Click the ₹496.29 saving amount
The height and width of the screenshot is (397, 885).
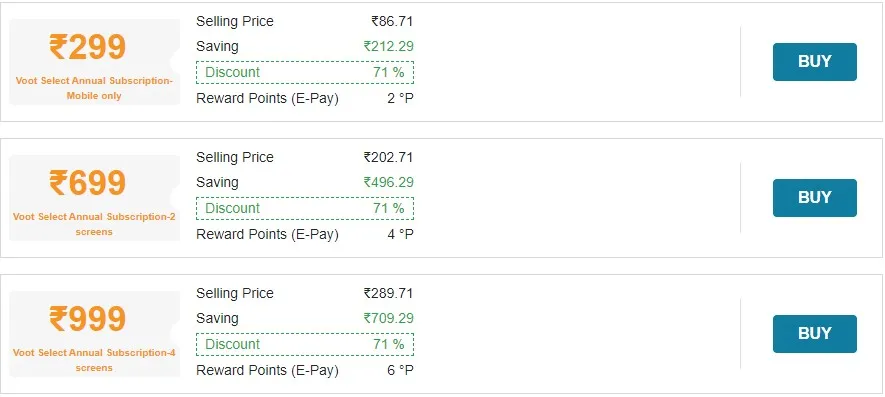point(388,182)
